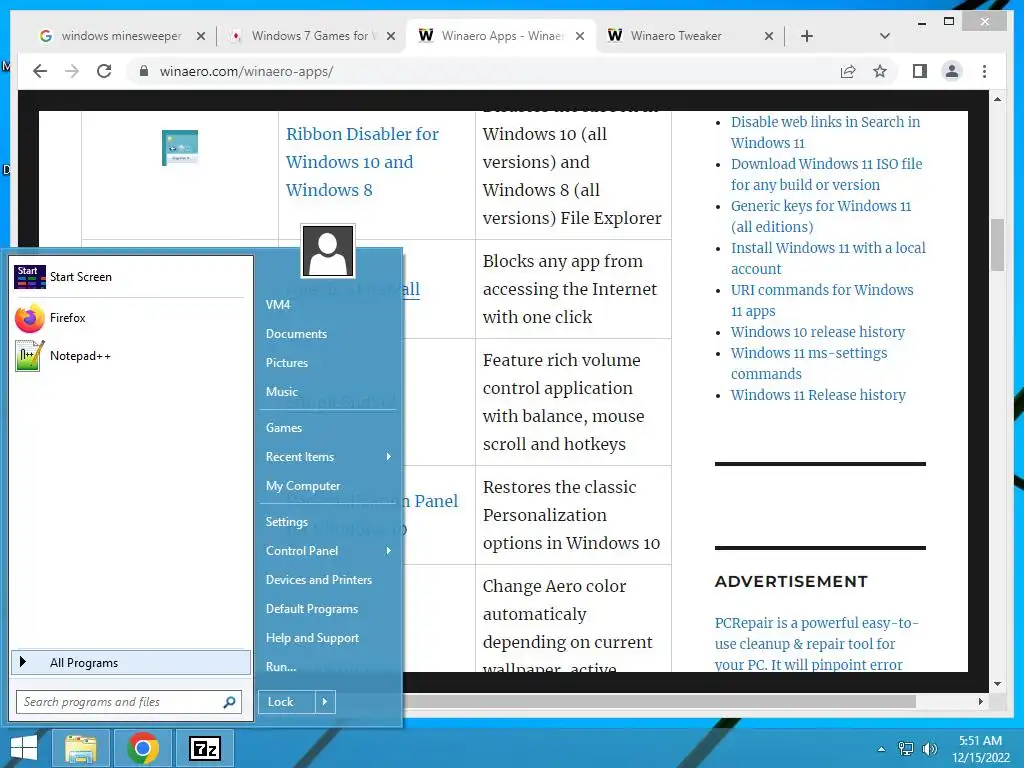Share this page icon
This screenshot has height=768, width=1024.
tap(848, 71)
